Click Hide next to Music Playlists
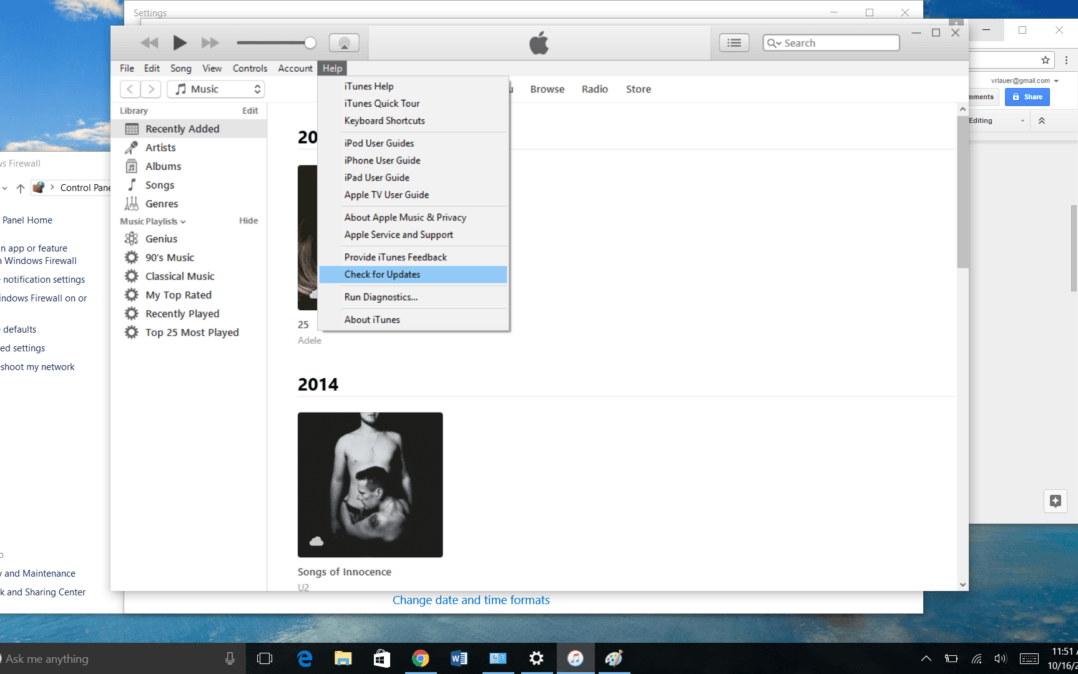Viewport: 1078px width, 674px height. pos(248,221)
